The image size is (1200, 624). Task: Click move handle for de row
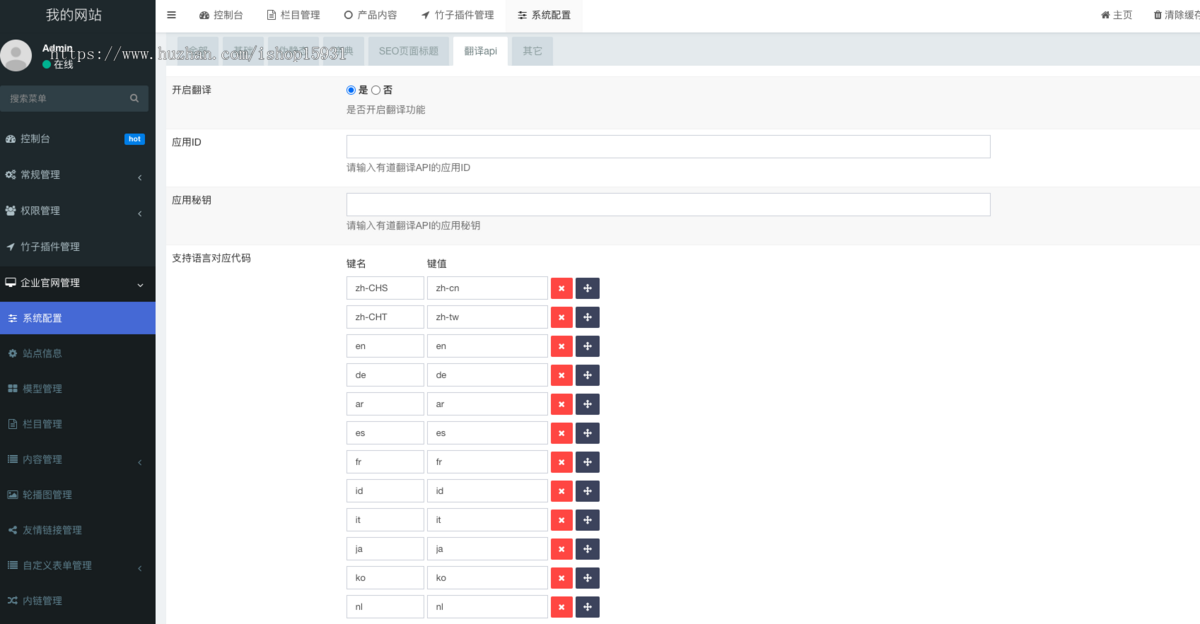click(x=587, y=375)
